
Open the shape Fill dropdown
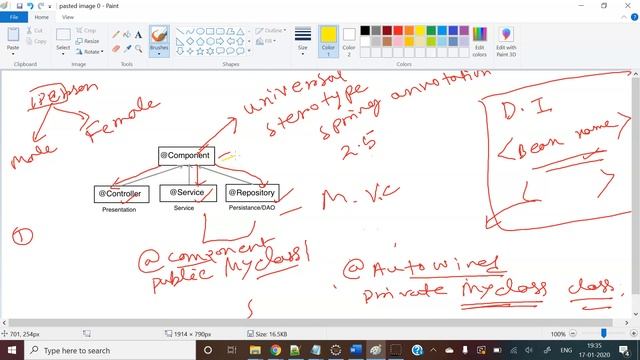coord(266,41)
